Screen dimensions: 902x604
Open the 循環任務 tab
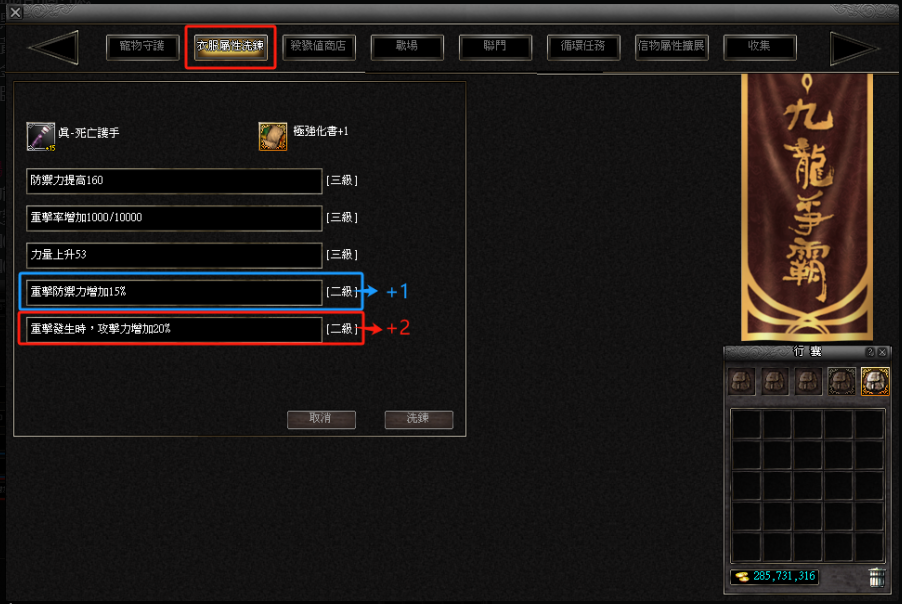(583, 47)
